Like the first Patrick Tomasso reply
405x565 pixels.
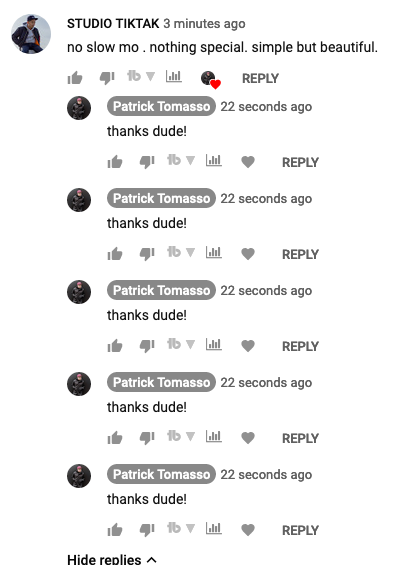pos(115,162)
